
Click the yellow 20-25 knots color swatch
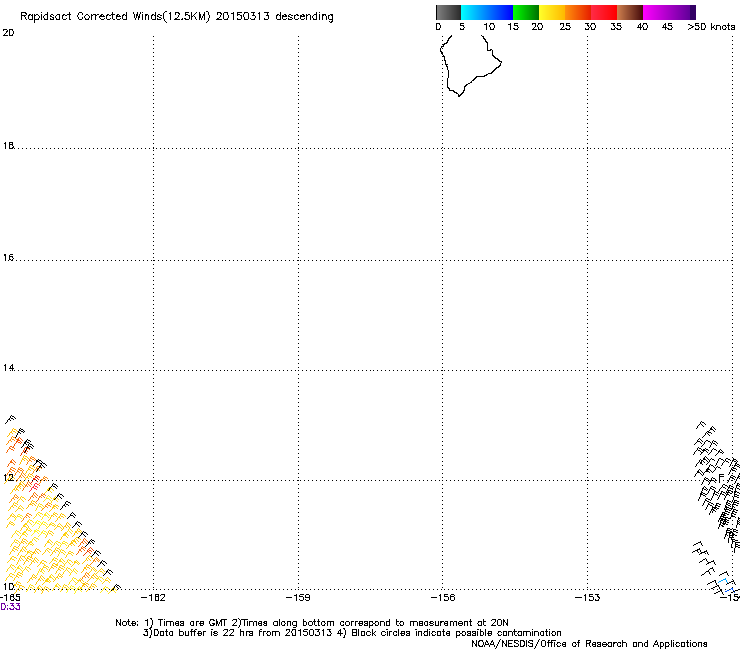click(x=552, y=12)
